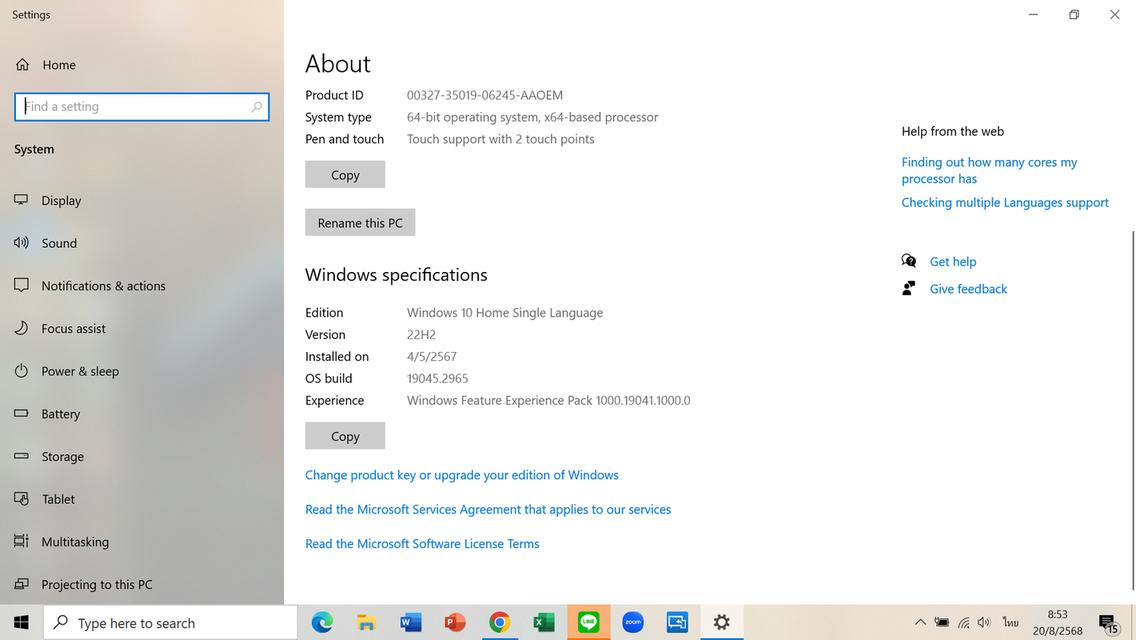Viewport: 1136px width, 640px height.
Task: Read the Microsoft Services Agreement link
Action: coord(488,510)
